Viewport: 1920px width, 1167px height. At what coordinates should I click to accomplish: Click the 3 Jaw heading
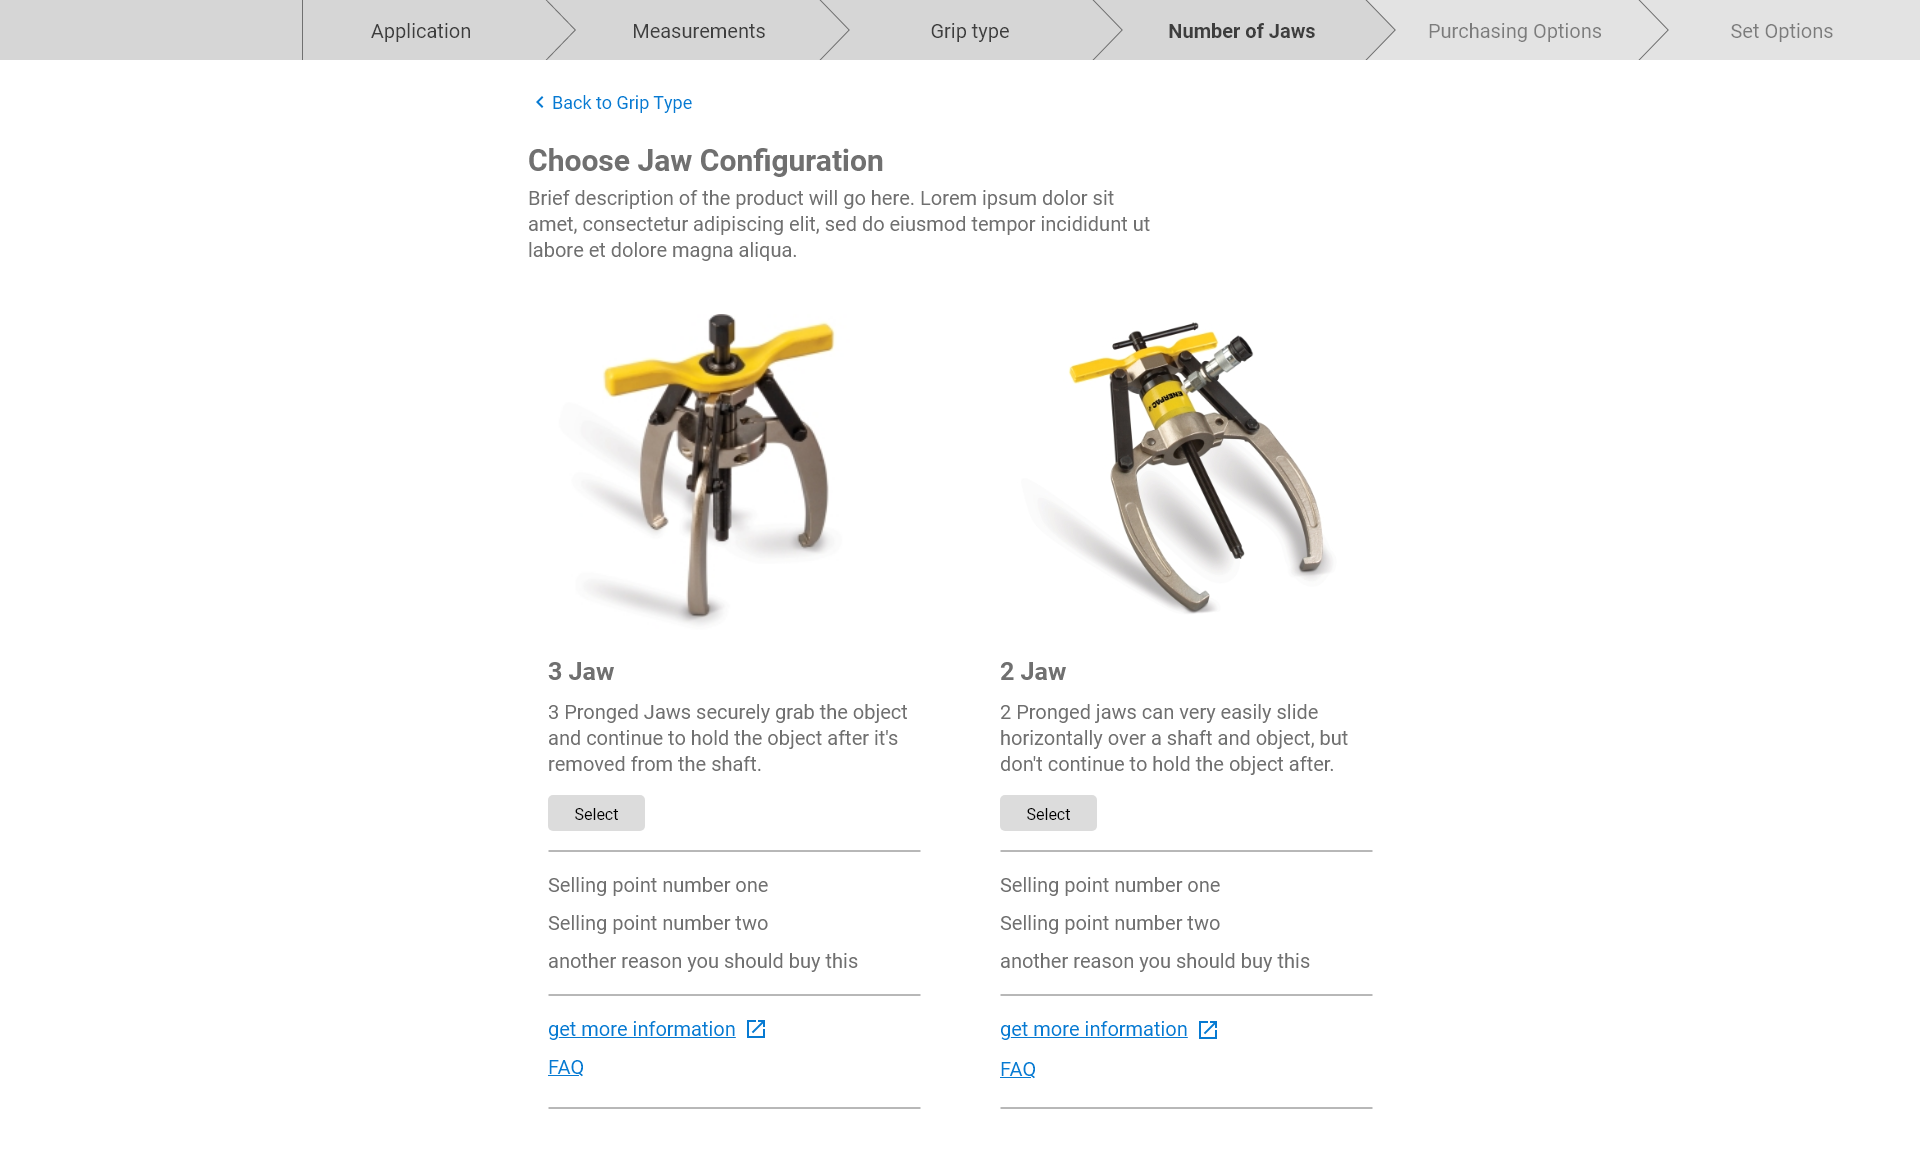coord(580,672)
